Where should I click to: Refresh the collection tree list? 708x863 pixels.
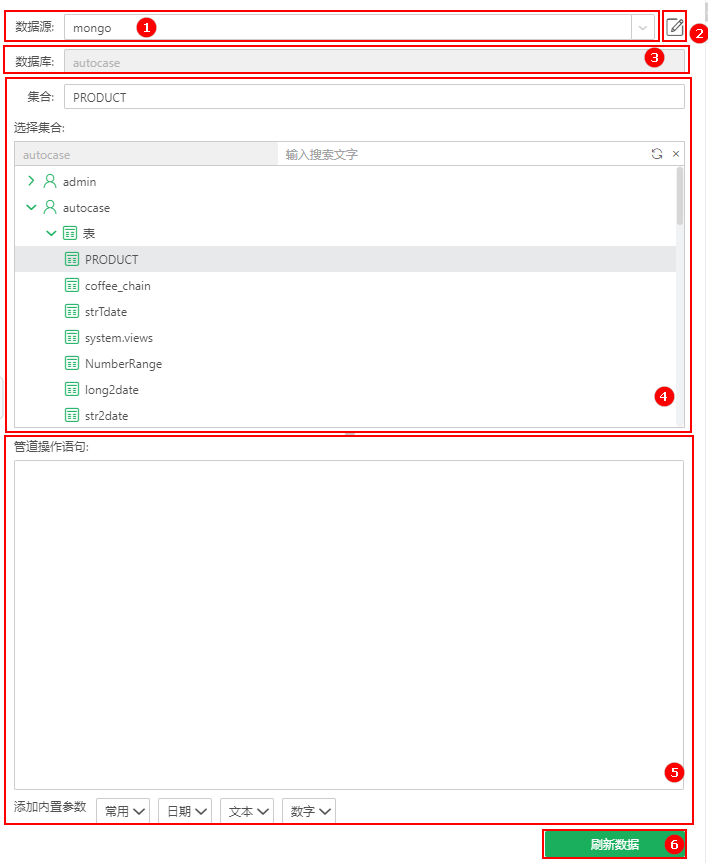click(x=657, y=154)
